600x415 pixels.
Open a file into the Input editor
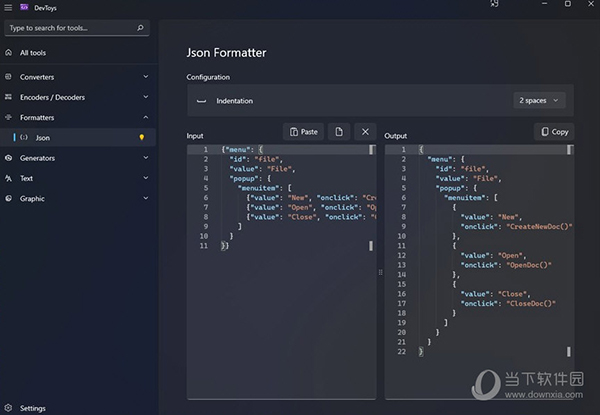[339, 132]
